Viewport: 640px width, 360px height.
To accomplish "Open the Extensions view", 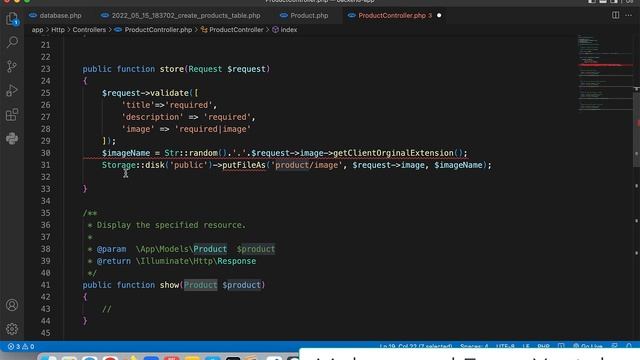I will [12, 115].
